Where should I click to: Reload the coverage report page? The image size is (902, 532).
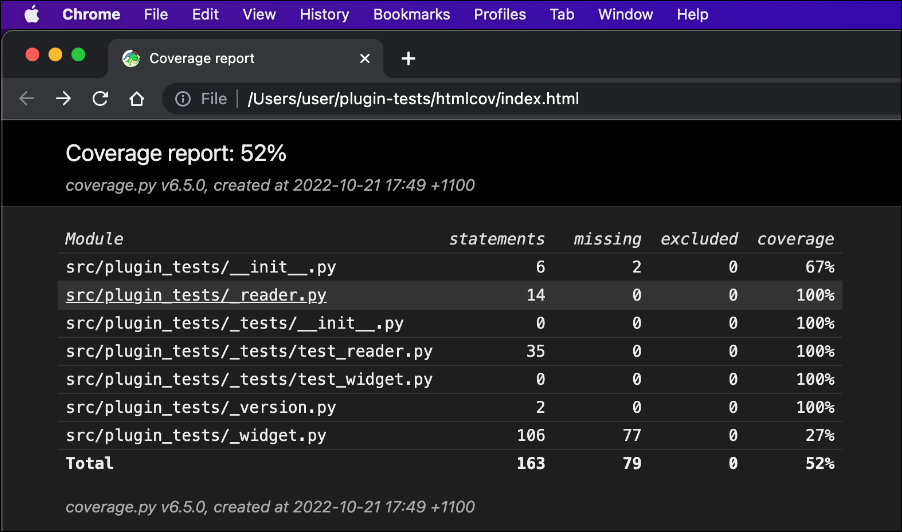pyautogui.click(x=100, y=99)
